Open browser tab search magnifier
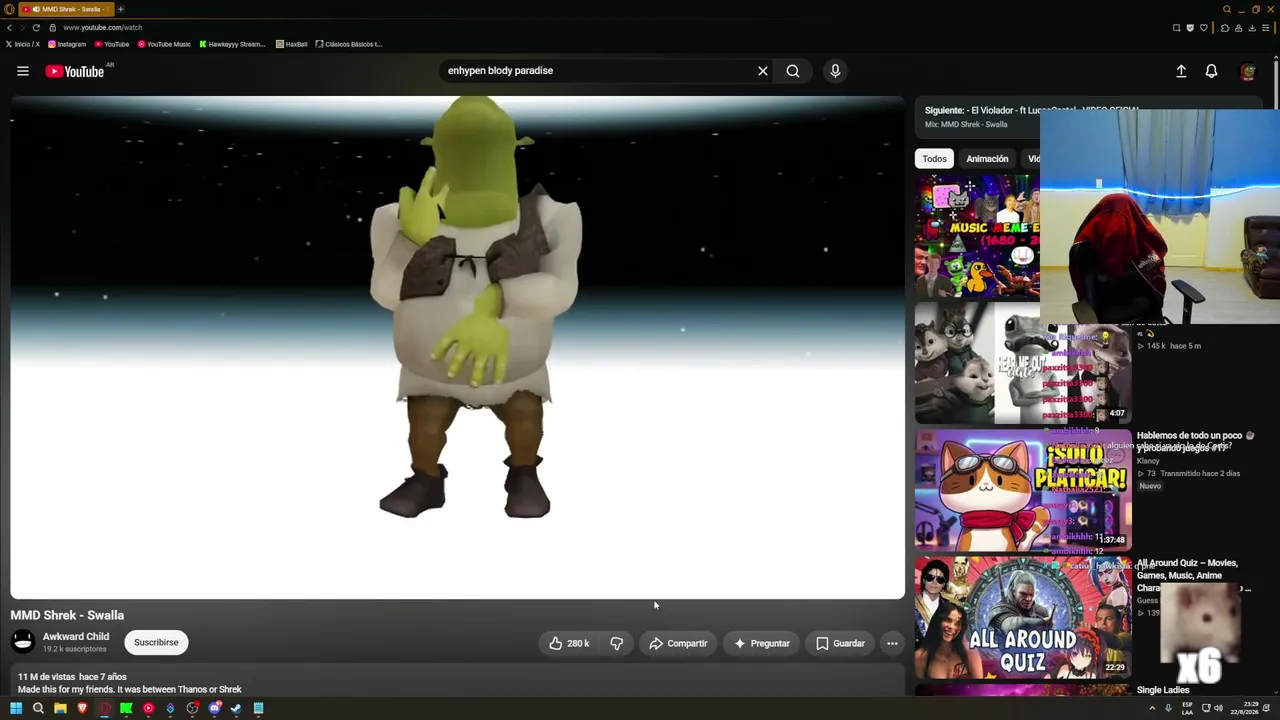 click(x=1227, y=9)
